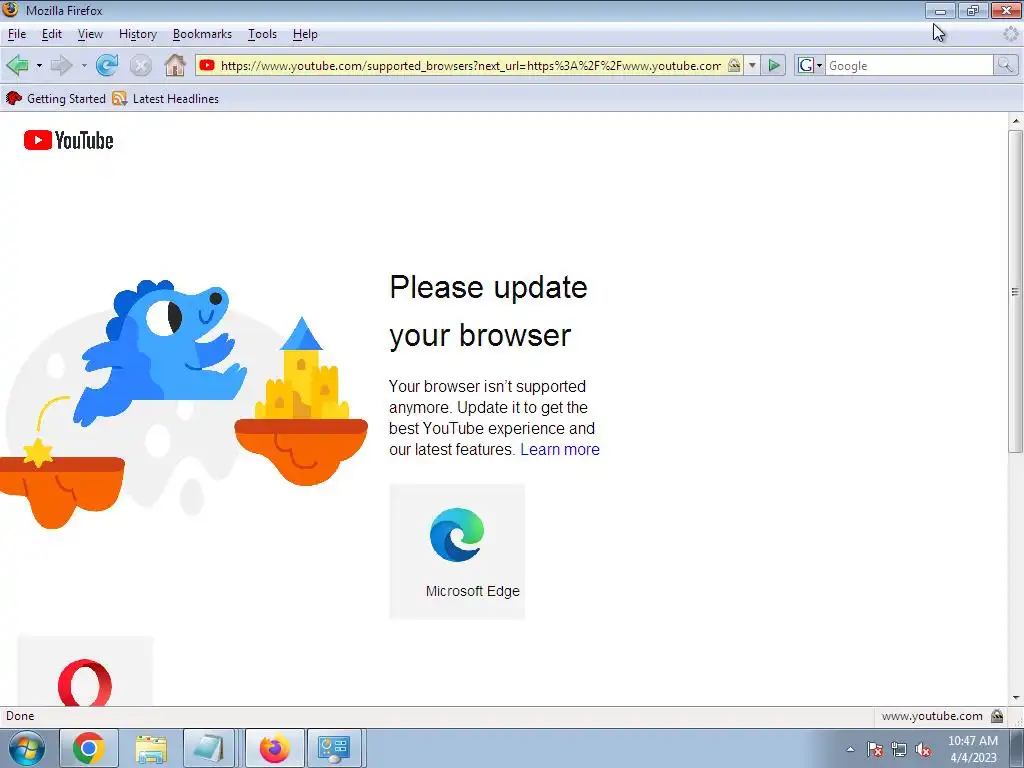
Task: Open the Windows Start menu
Action: [x=27, y=748]
